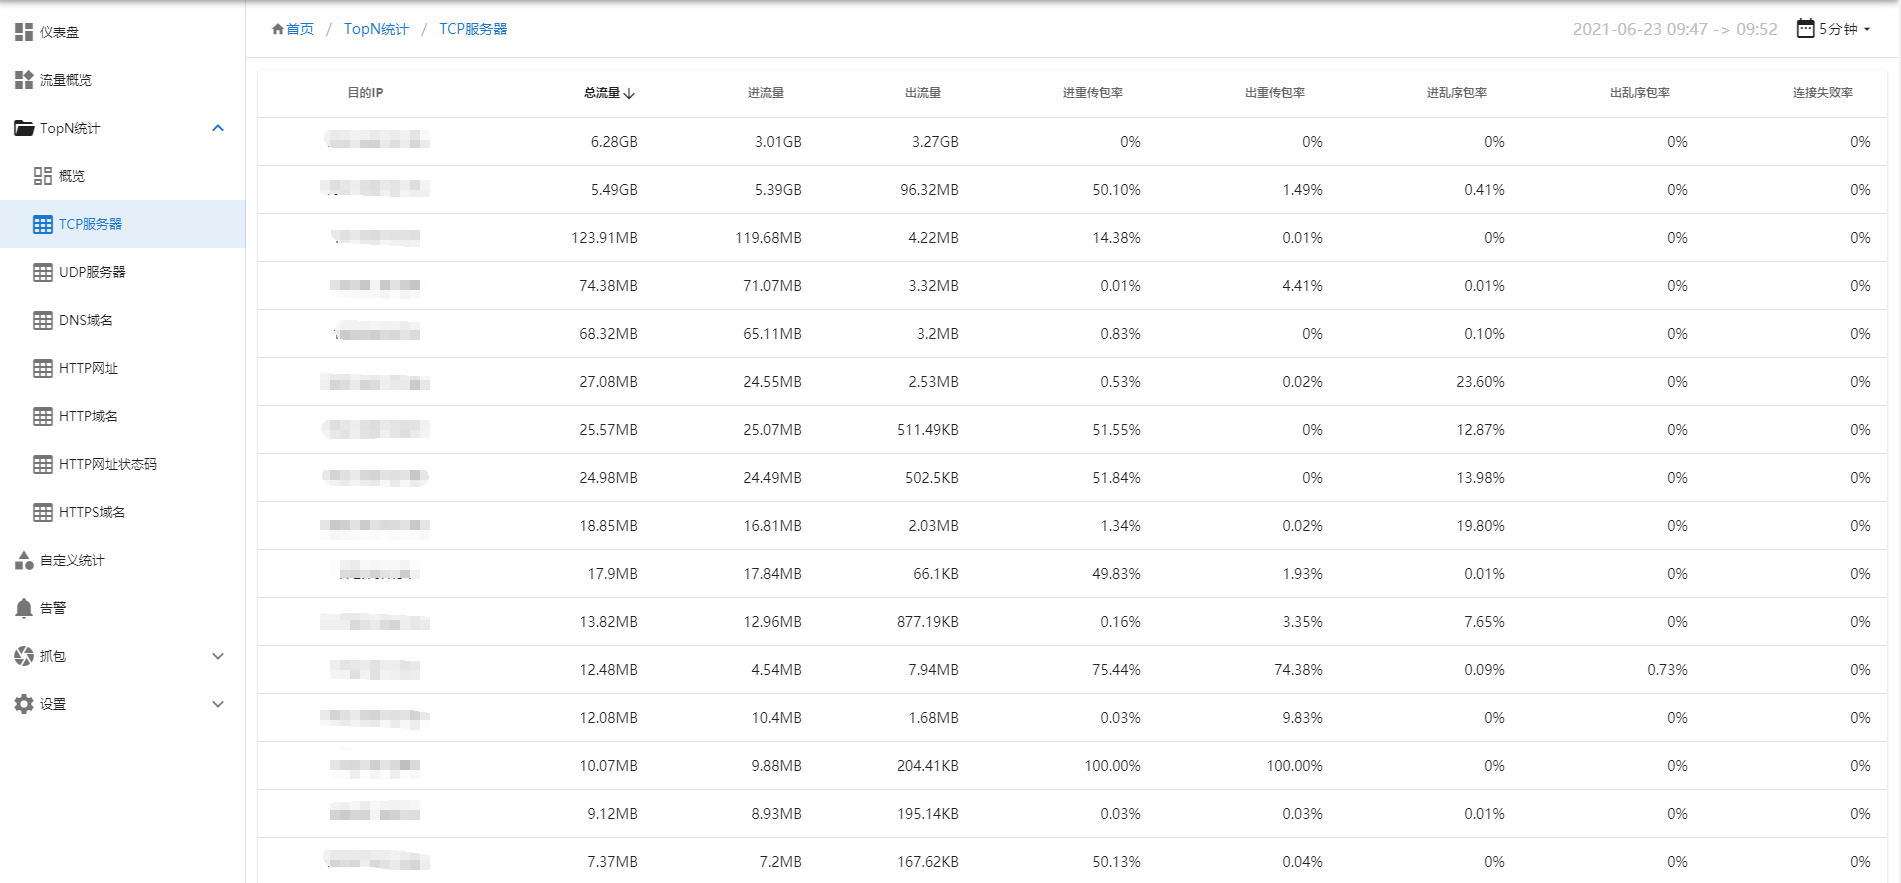1901x883 pixels.
Task: Open 流量概览 via its sidebar icon
Action: click(24, 80)
